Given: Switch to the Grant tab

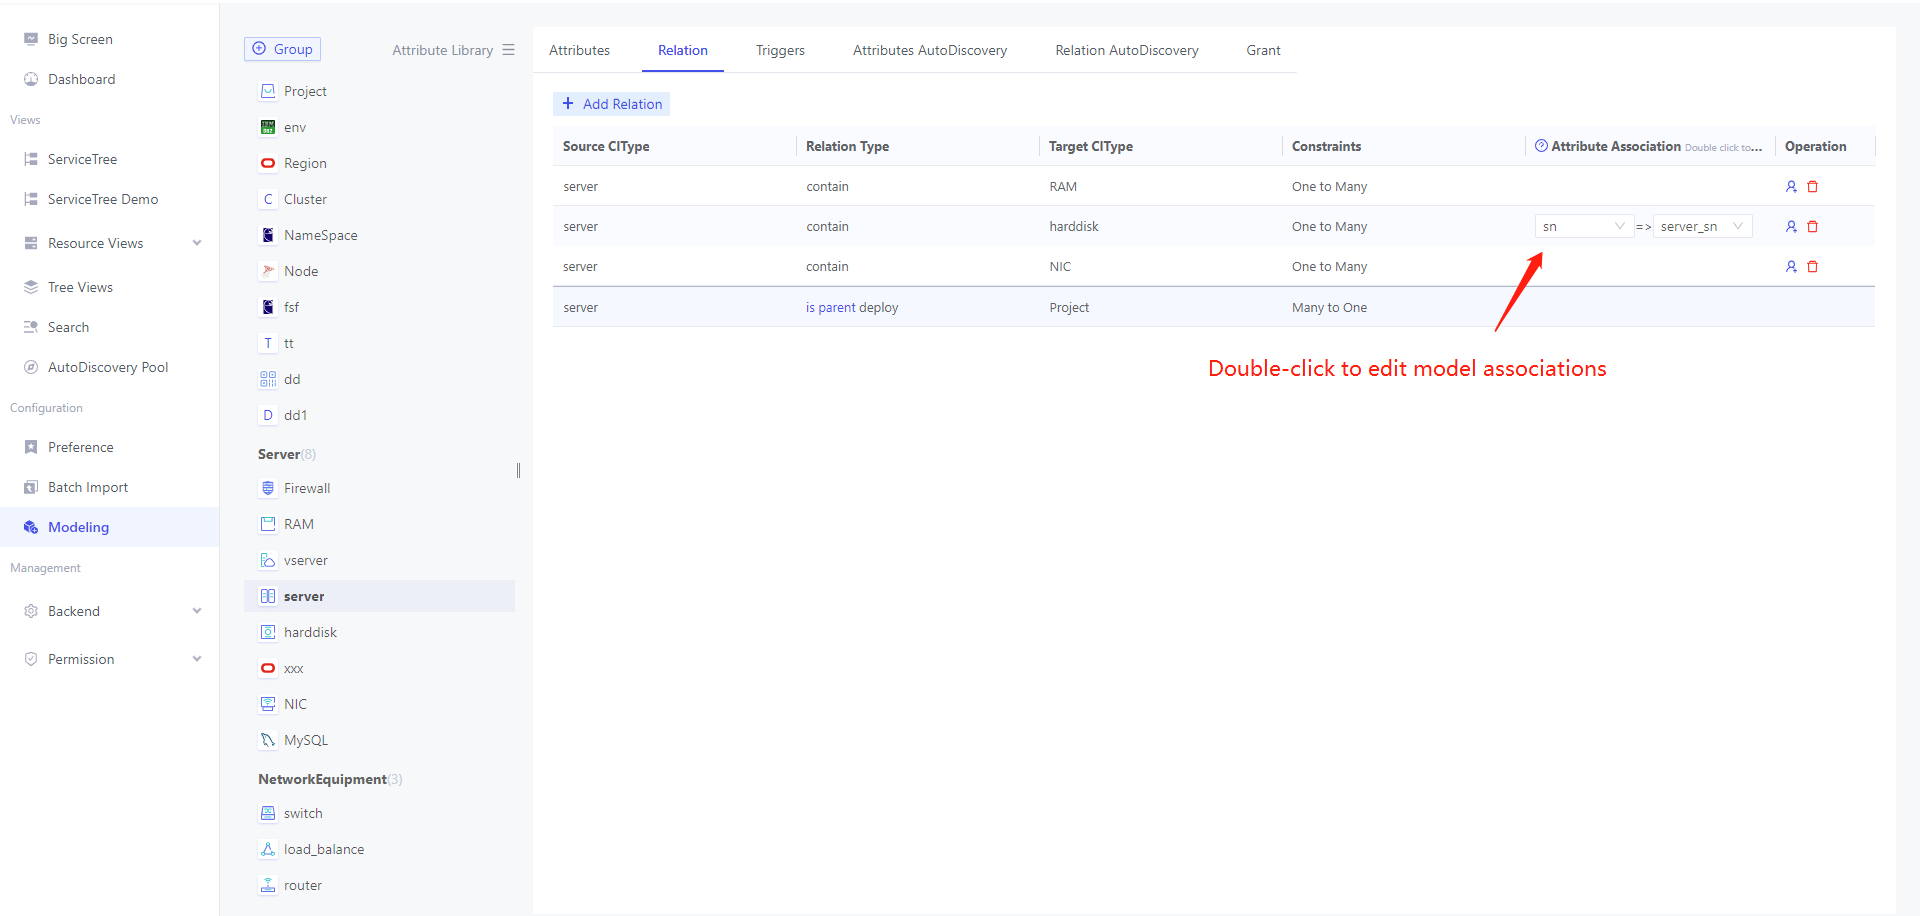Looking at the screenshot, I should [1263, 50].
